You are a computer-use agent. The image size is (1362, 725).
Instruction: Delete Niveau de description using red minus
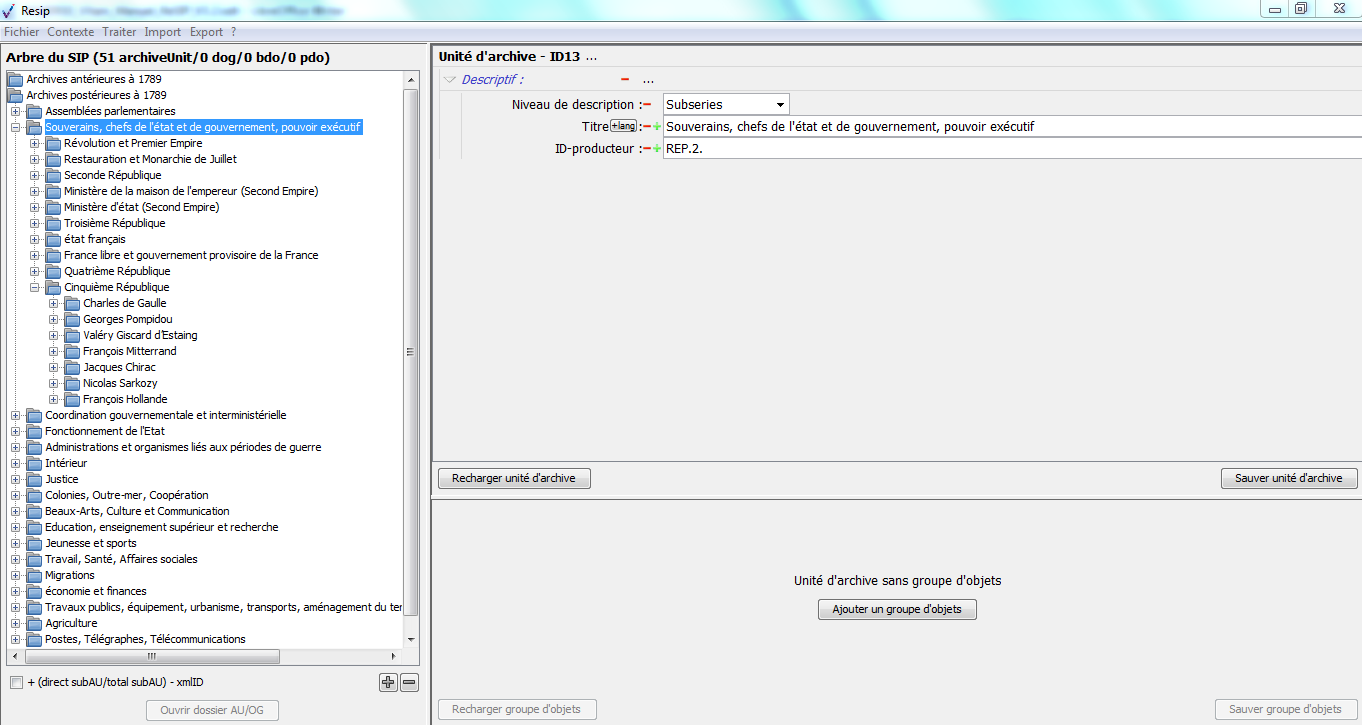tap(646, 105)
